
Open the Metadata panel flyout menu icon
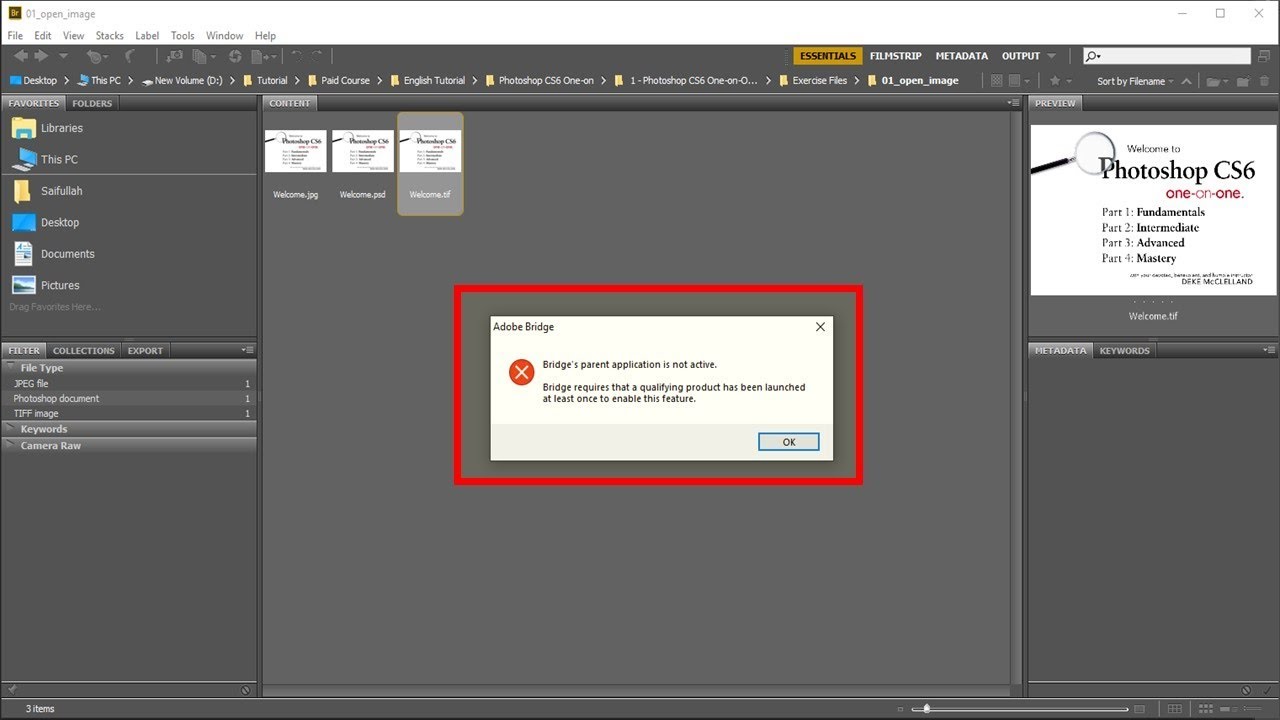click(x=1269, y=350)
